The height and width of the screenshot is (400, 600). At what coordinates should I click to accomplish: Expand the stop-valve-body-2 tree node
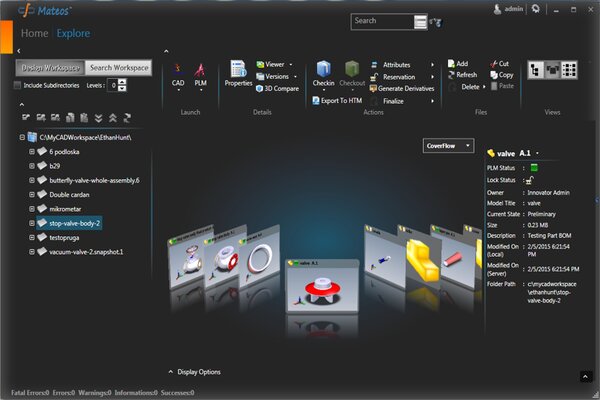[32, 223]
